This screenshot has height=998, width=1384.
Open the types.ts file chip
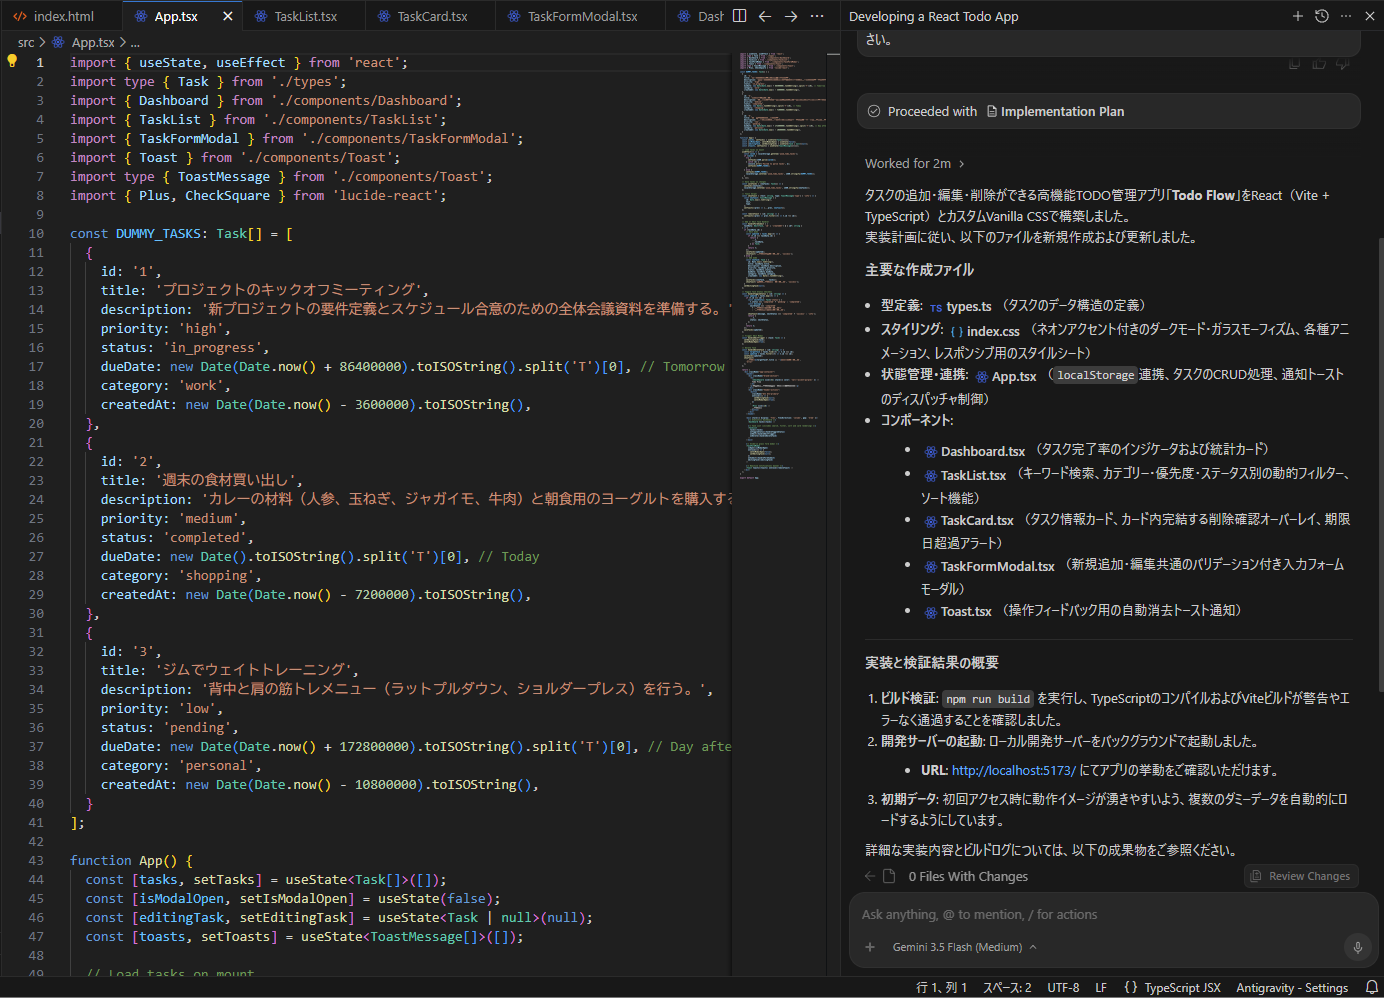pyautogui.click(x=960, y=307)
